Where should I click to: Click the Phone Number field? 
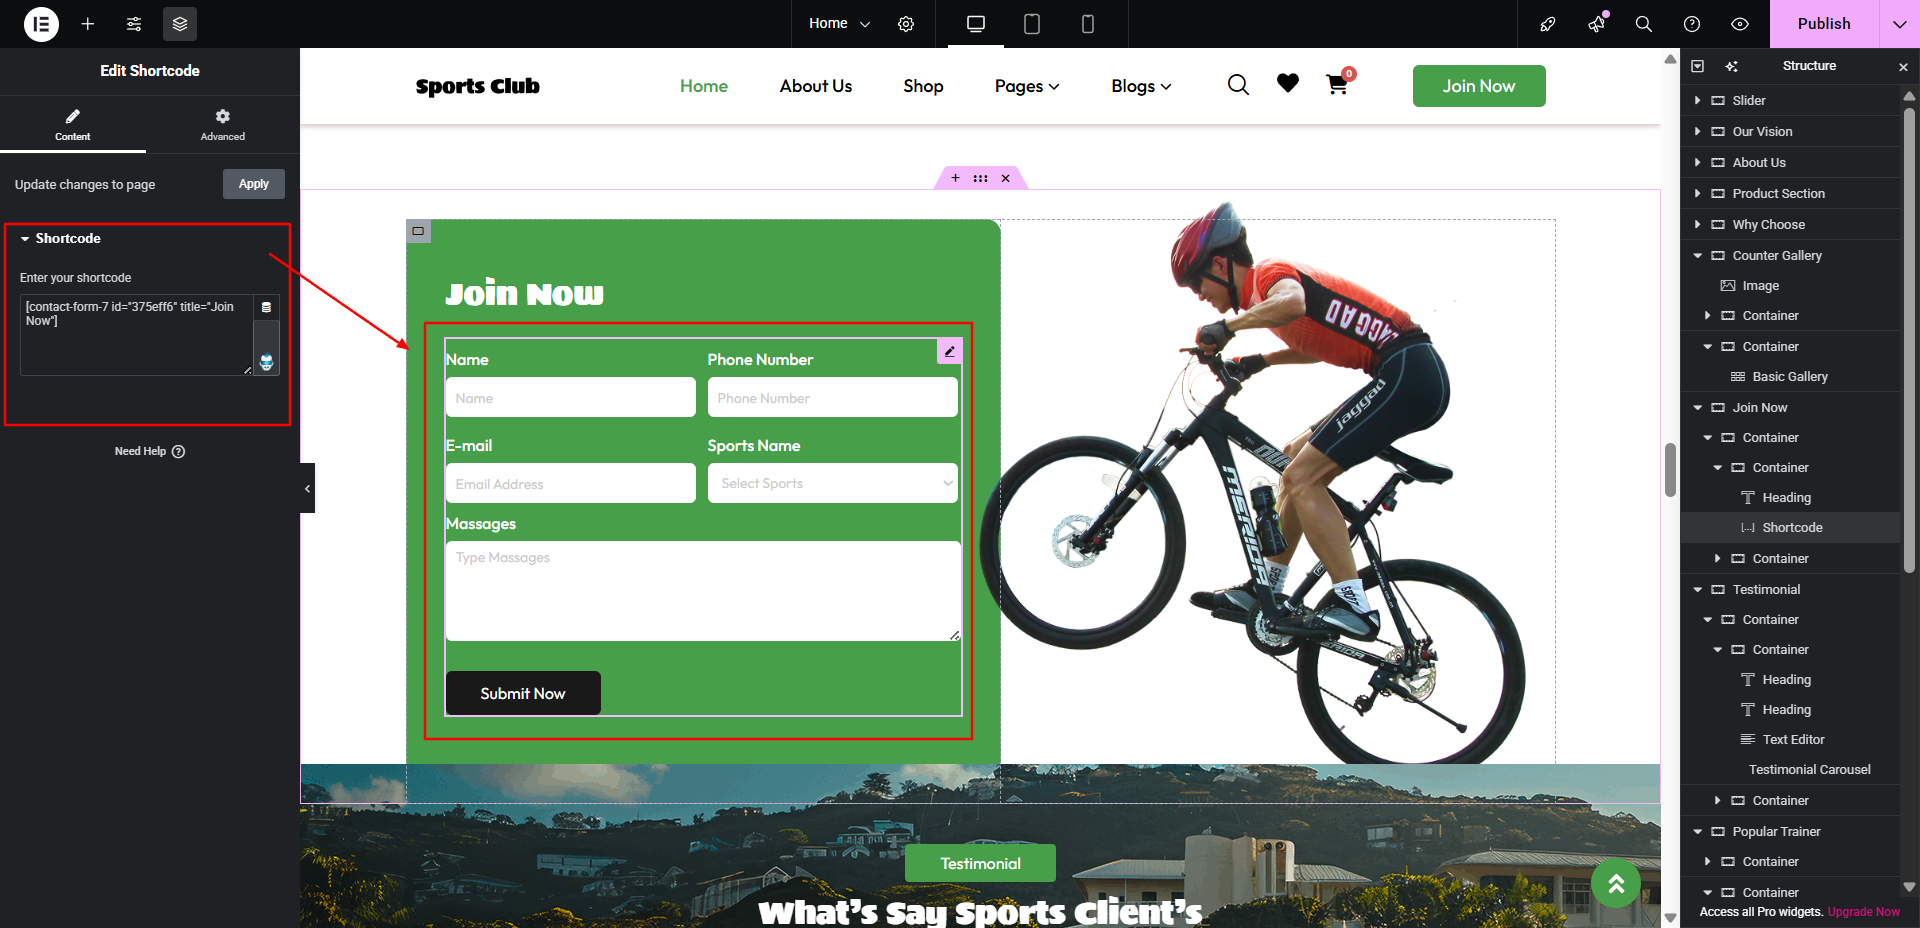pyautogui.click(x=832, y=397)
